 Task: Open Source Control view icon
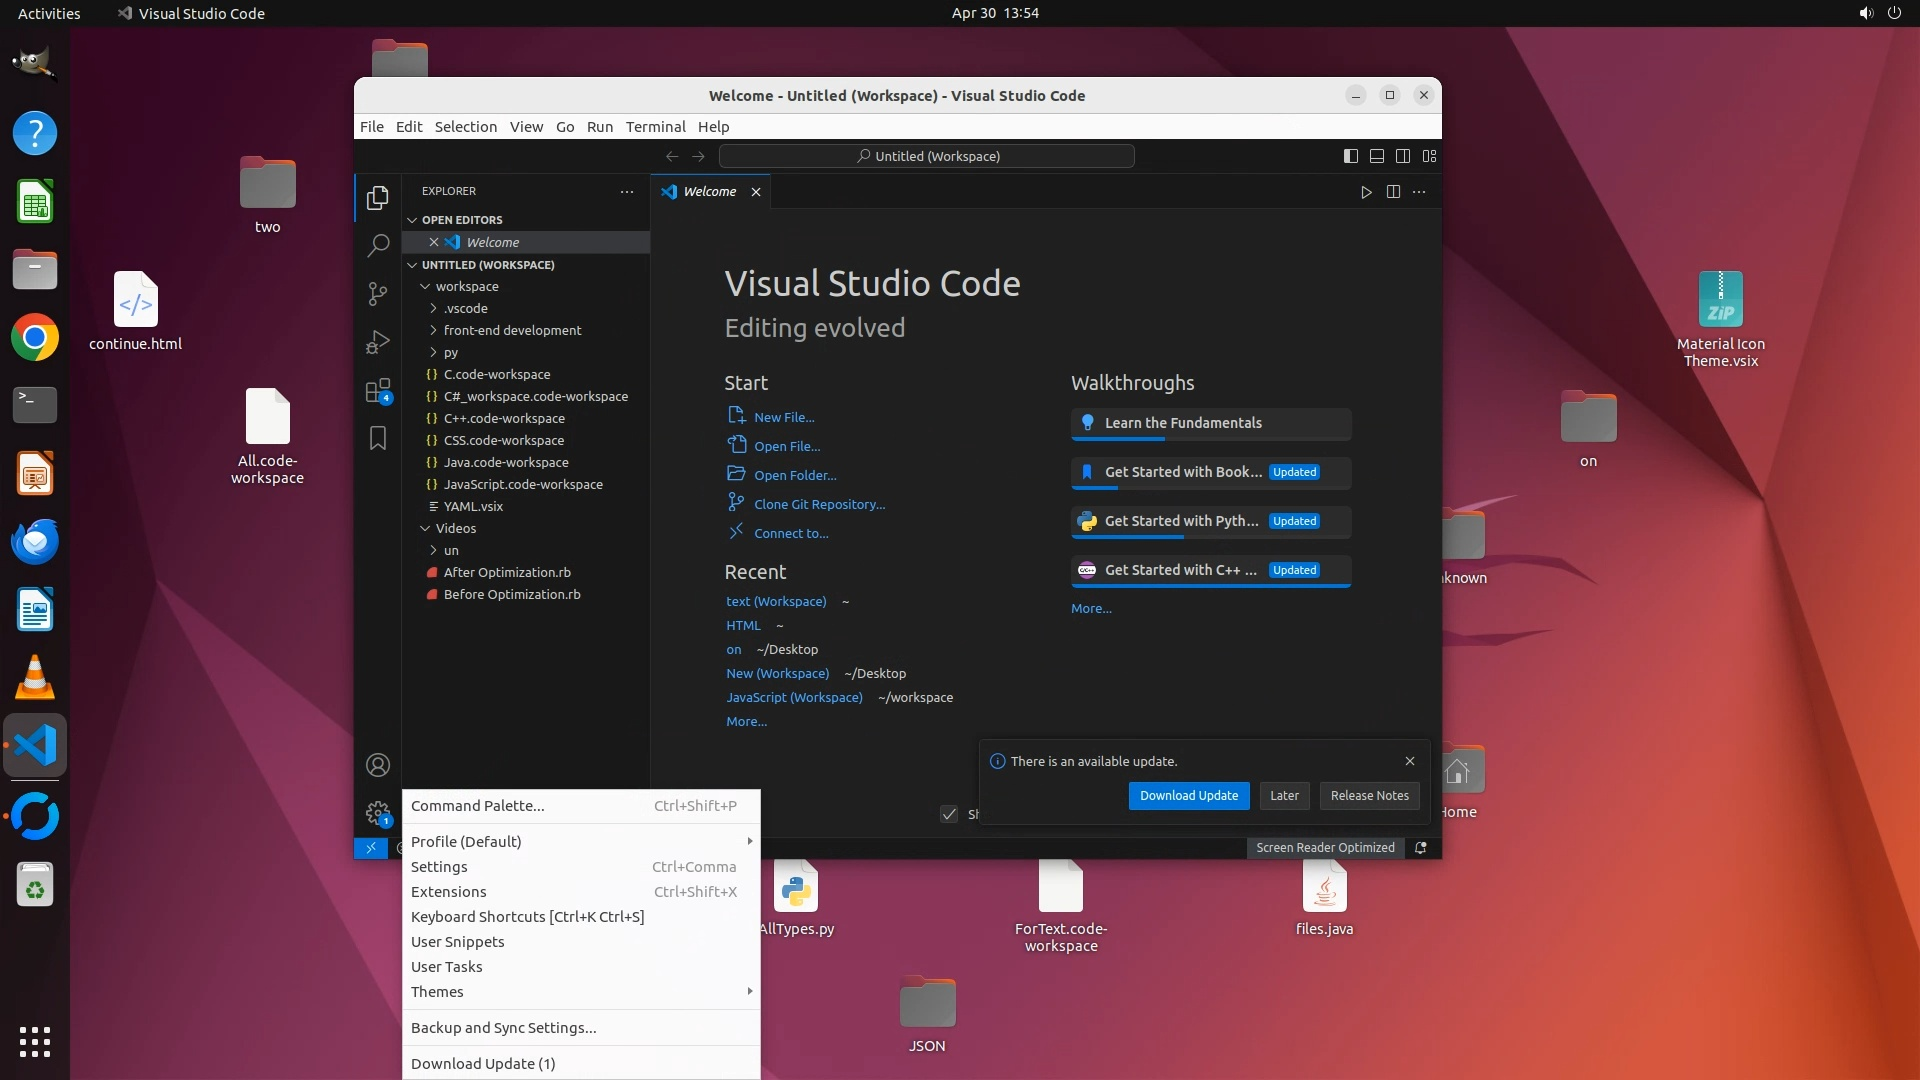378,294
